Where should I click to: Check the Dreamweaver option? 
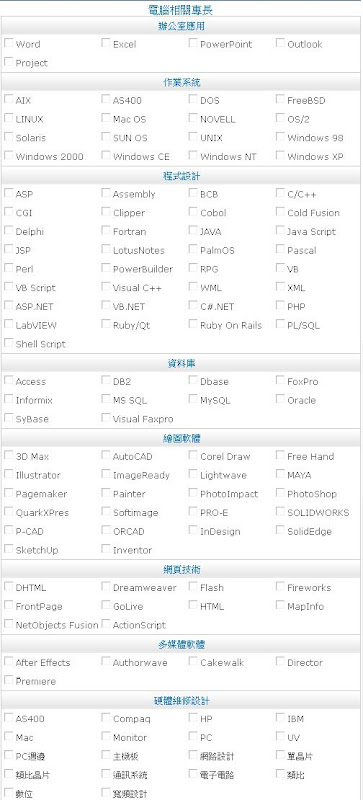click(x=106, y=587)
